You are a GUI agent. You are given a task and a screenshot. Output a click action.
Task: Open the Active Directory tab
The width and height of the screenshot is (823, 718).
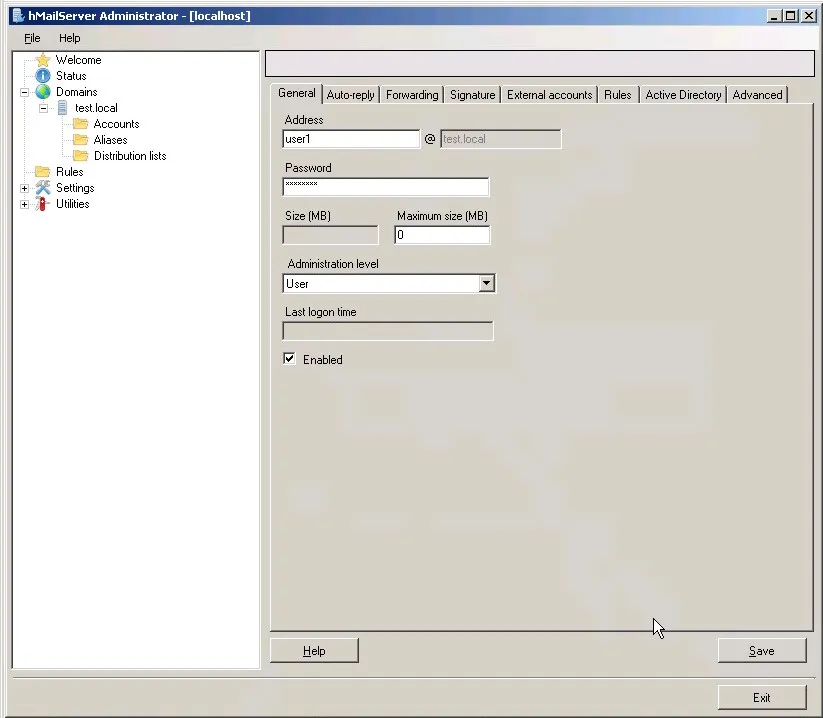pyautogui.click(x=682, y=94)
